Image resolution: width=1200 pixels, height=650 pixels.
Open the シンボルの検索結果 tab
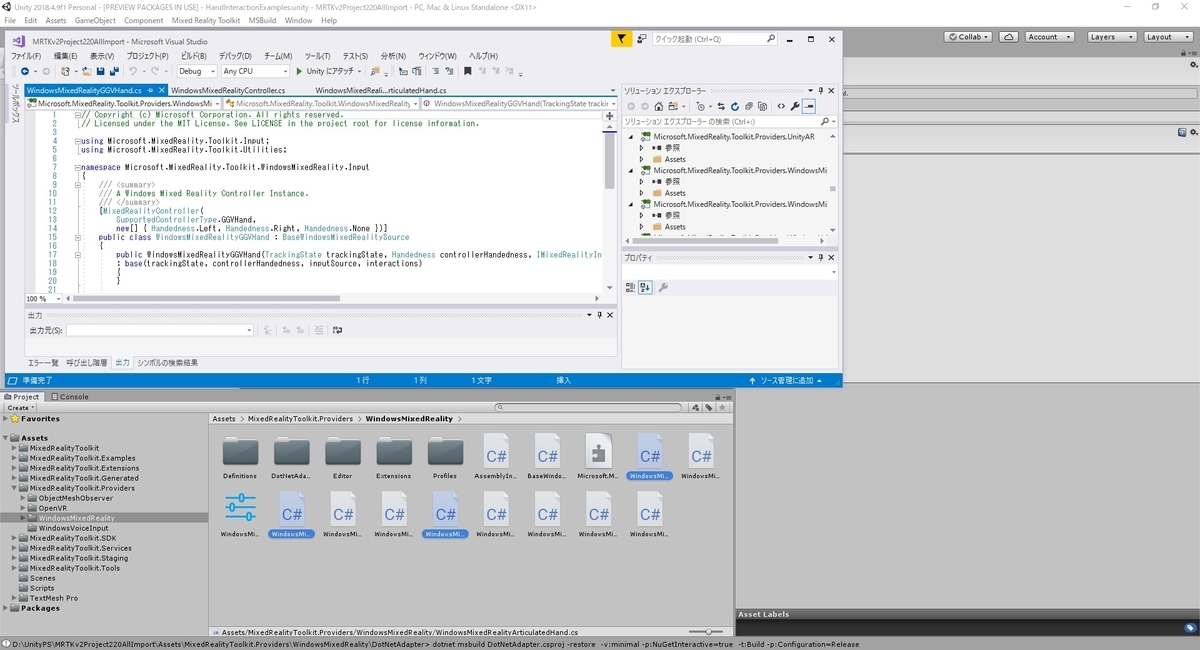[167, 363]
